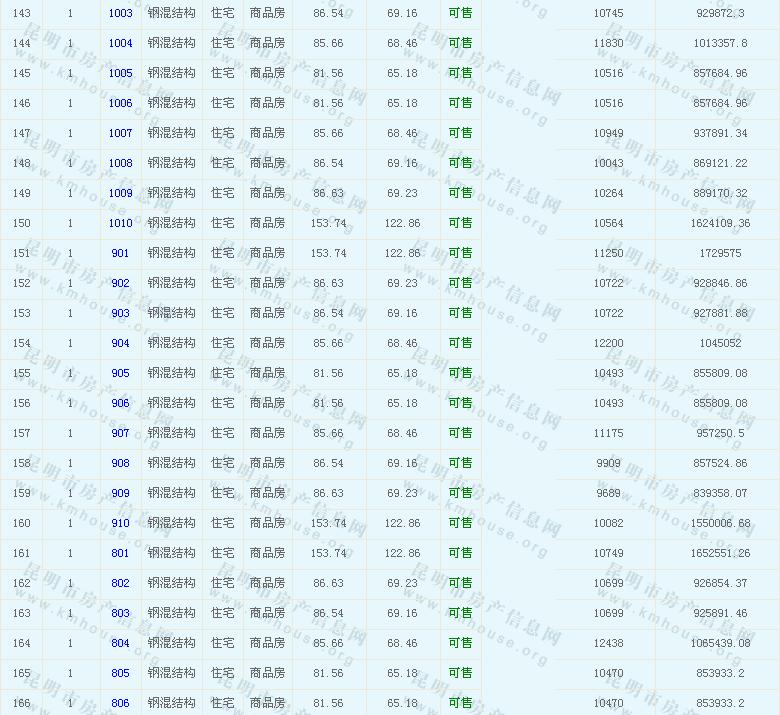Screen dimensions: 780x715
Task: Click room number 904
Action: [x=120, y=344]
